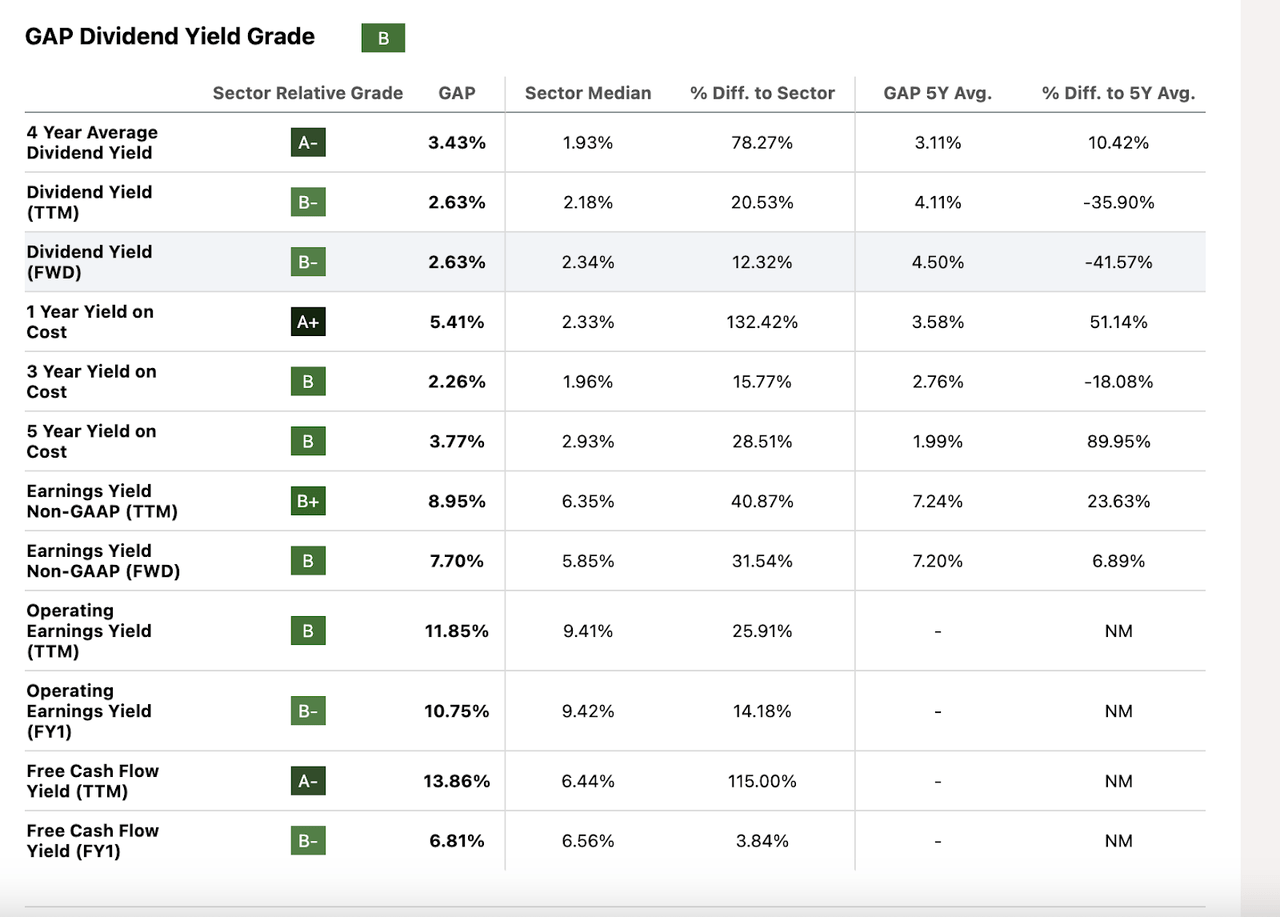This screenshot has height=917, width=1280.
Task: Select the Earnings Yield Non-GAAP (TTM) label
Action: (102, 501)
